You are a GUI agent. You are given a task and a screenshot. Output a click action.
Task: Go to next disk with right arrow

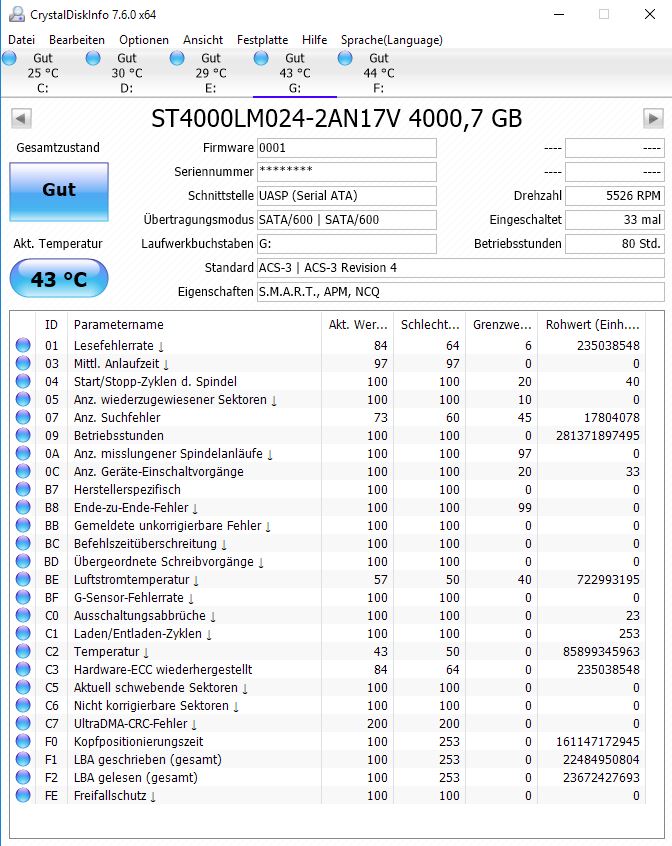[653, 118]
